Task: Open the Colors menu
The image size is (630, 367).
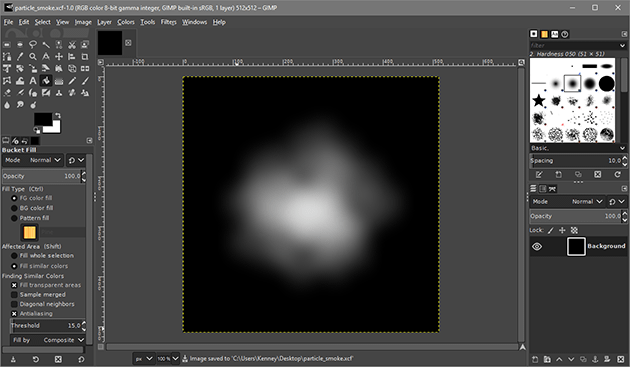Action: click(126, 22)
